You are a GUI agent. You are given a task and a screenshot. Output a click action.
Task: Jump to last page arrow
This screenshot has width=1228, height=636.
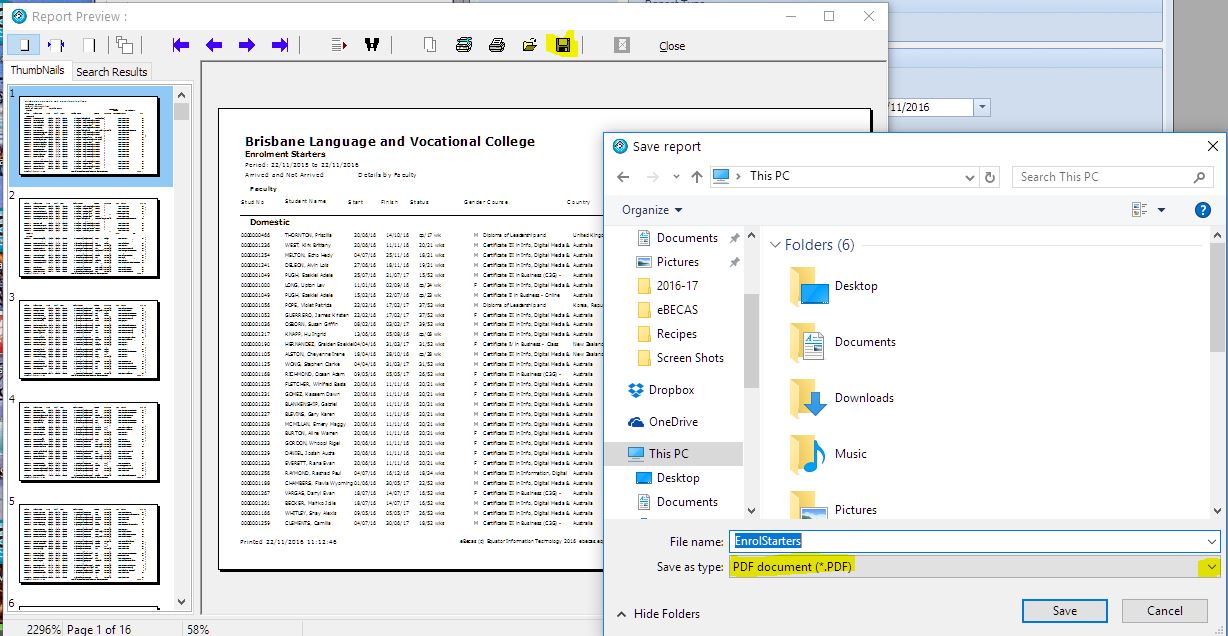pos(280,45)
